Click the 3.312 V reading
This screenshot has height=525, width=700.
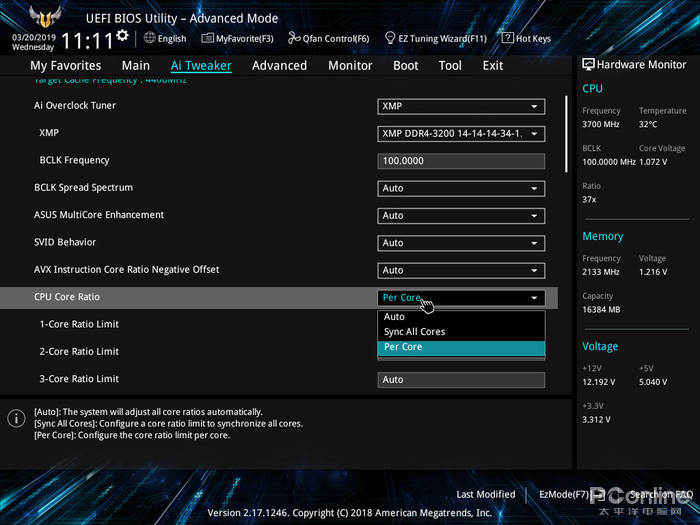coord(596,419)
